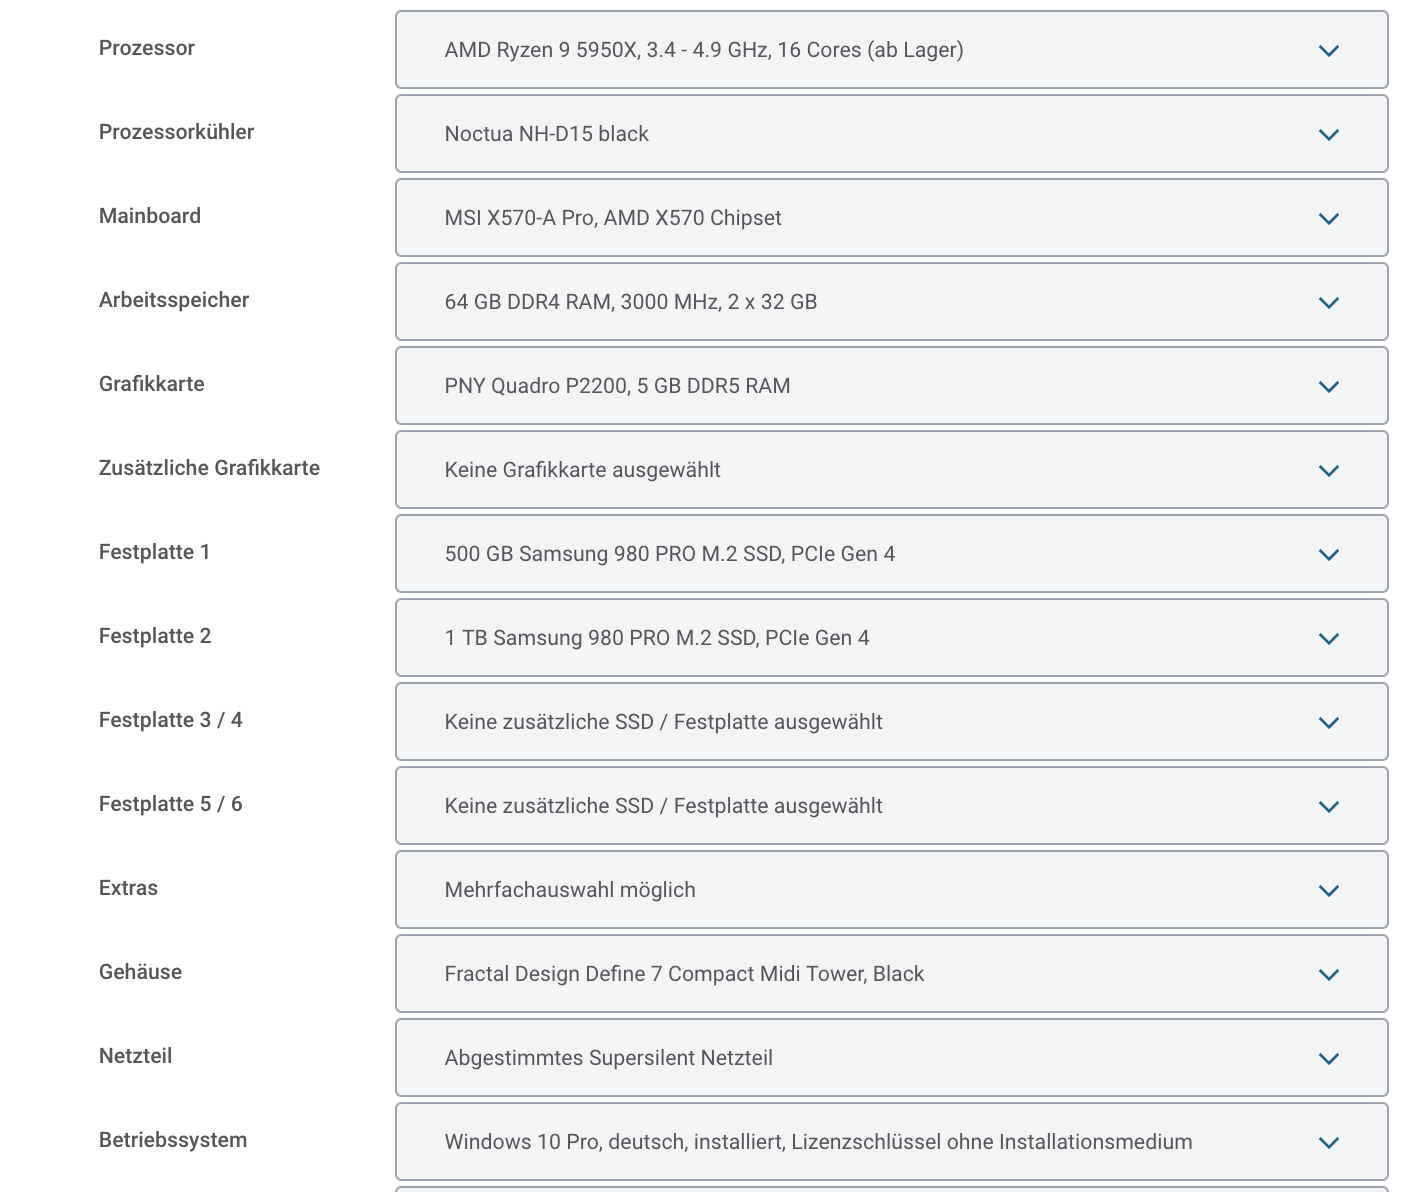The height and width of the screenshot is (1192, 1418).
Task: Open the Festplatte 1 dropdown with 500 GB Samsung
Action: point(891,554)
